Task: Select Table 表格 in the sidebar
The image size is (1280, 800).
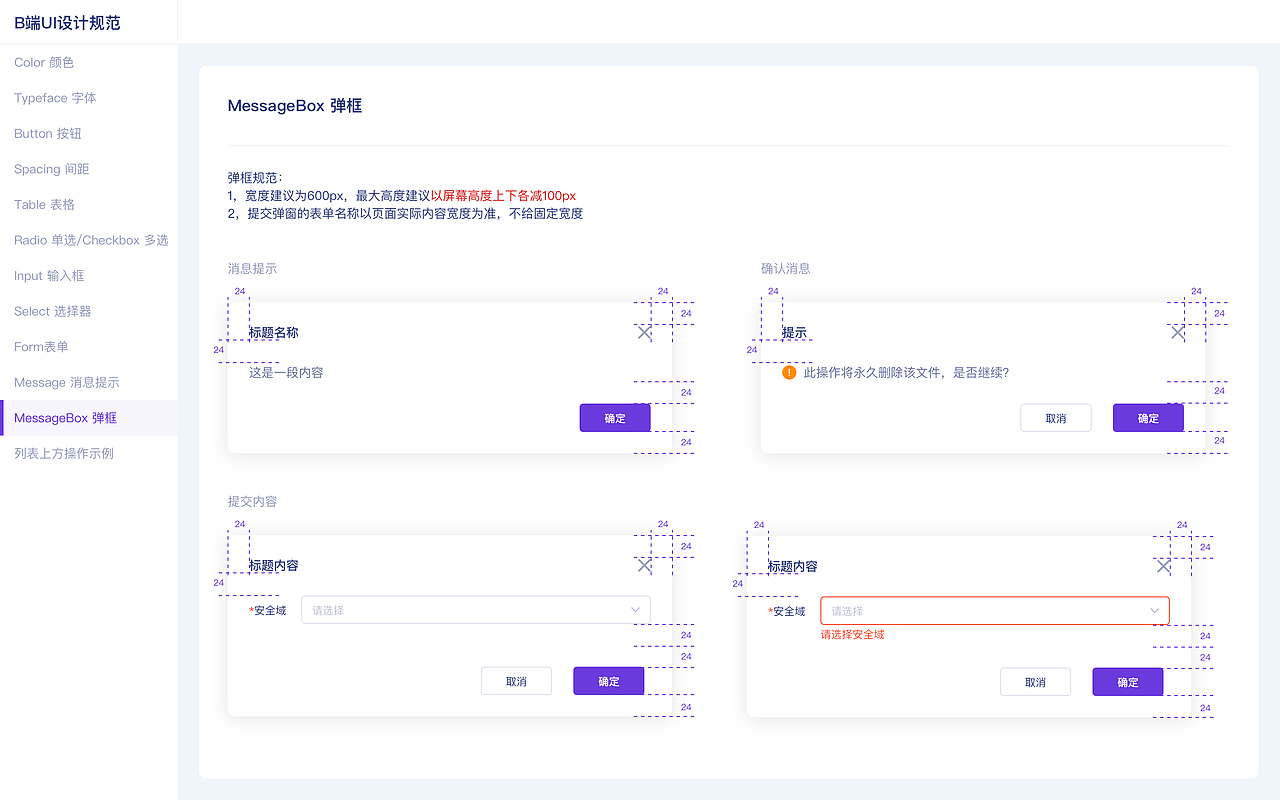Action: tap(89, 204)
